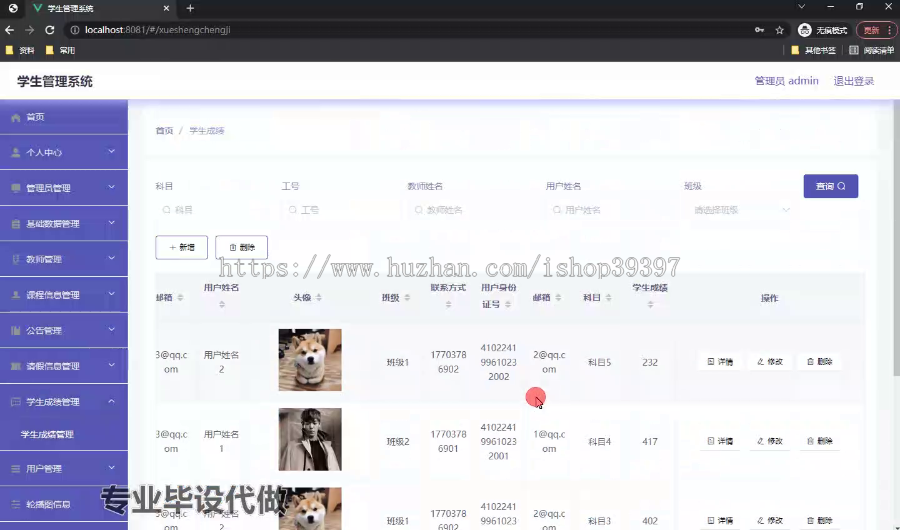The image size is (900, 530).
Task: Click the icon beside 管理员管理
Action: coord(15,188)
